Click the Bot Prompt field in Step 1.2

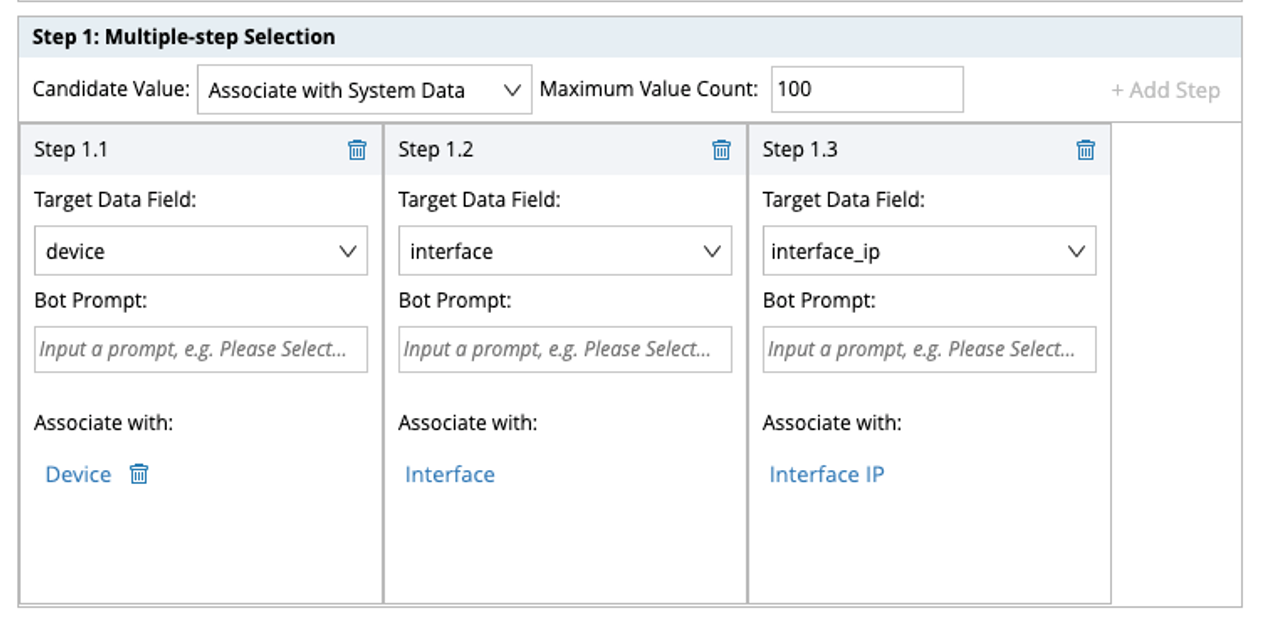(x=565, y=349)
